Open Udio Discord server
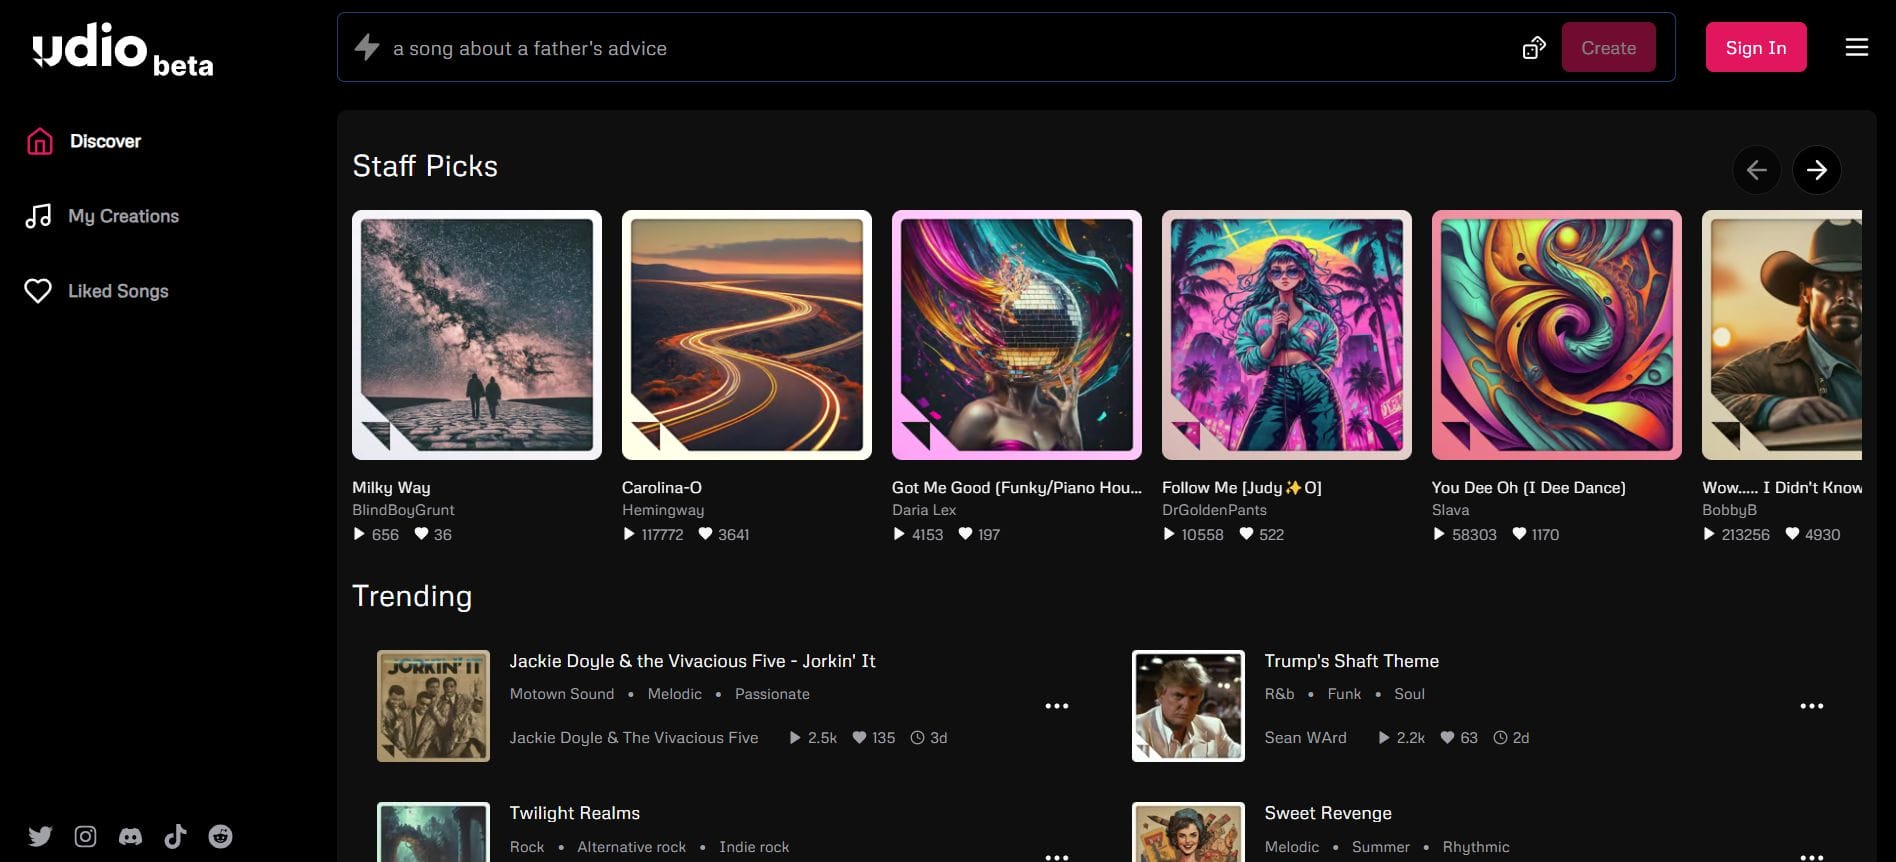 (130, 836)
